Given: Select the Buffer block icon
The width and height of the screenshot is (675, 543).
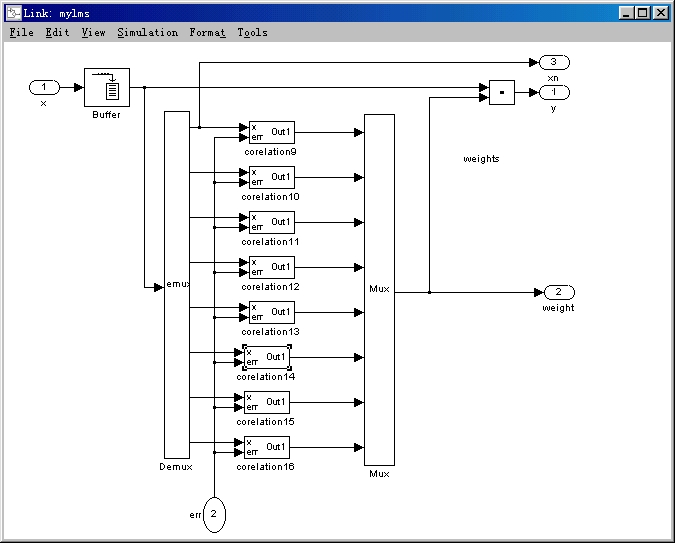Looking at the screenshot, I should (x=106, y=87).
